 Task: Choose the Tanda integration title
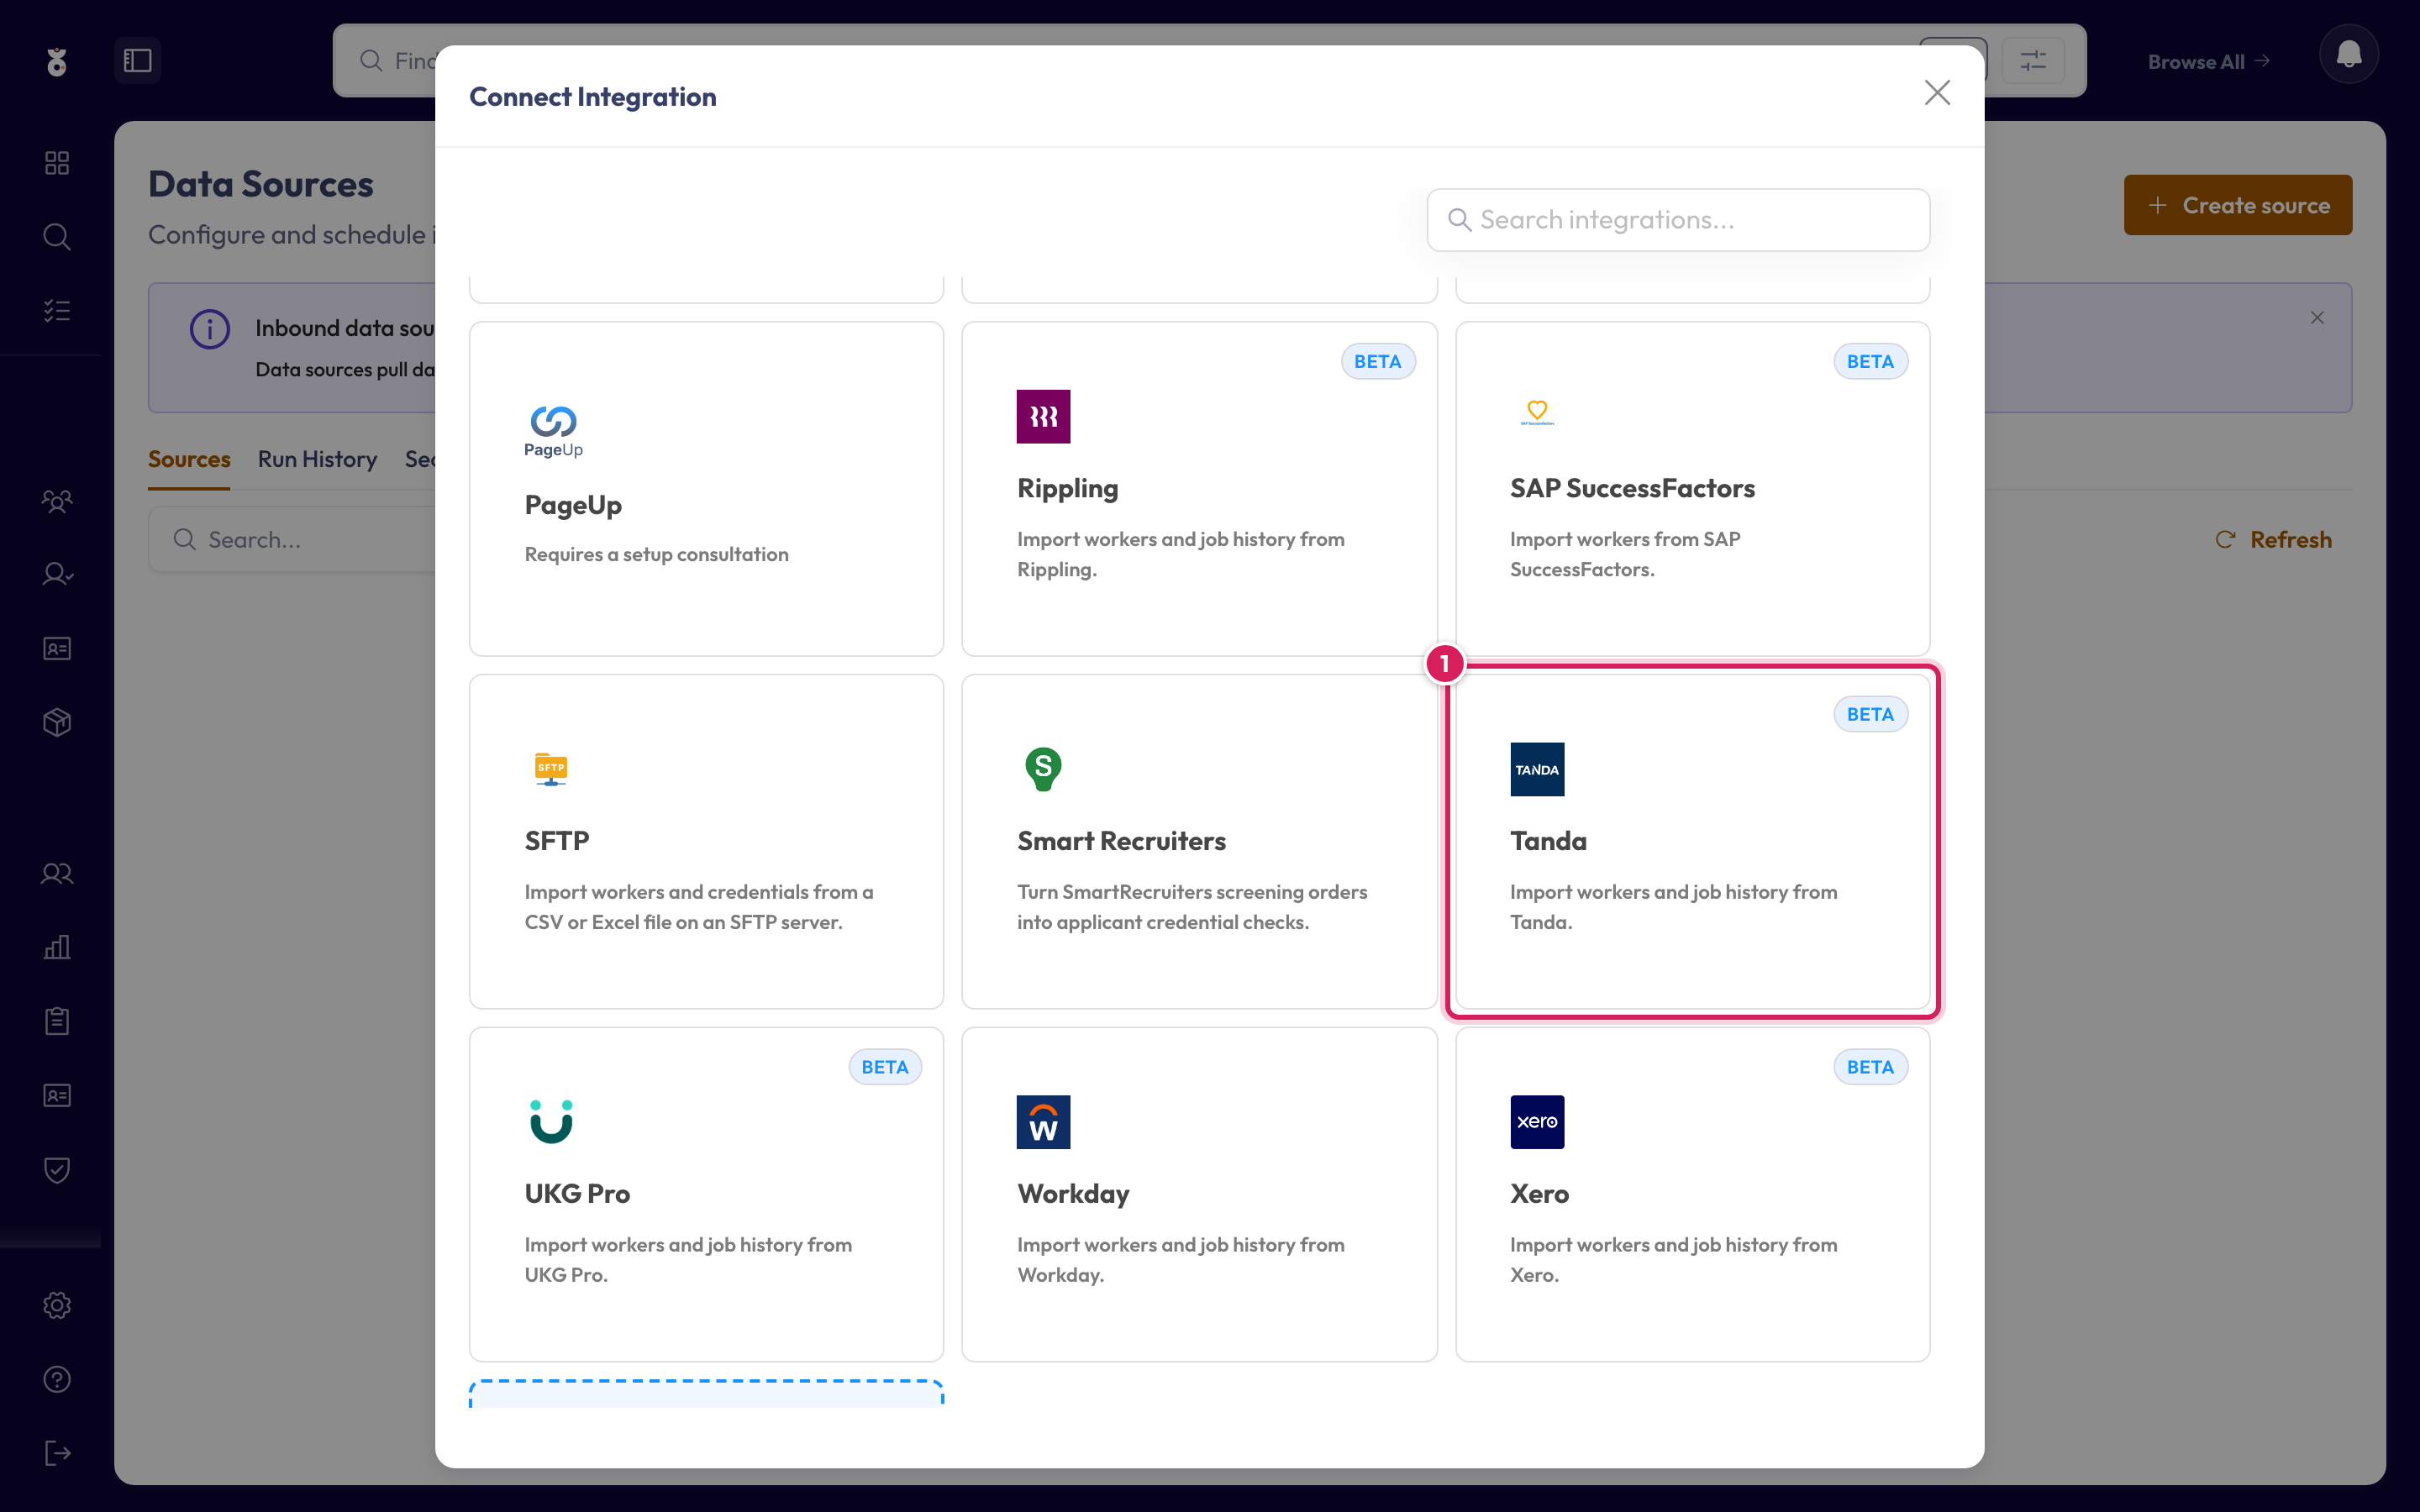(x=1548, y=841)
